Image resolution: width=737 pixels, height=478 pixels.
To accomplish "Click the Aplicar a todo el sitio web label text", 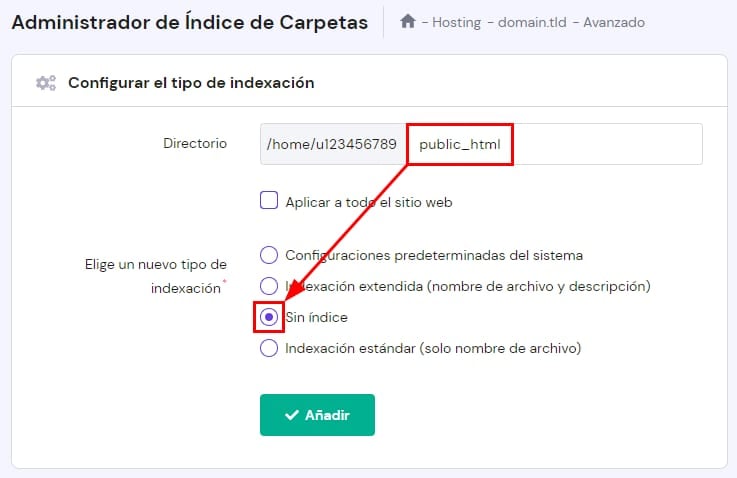I will pyautogui.click(x=369, y=202).
